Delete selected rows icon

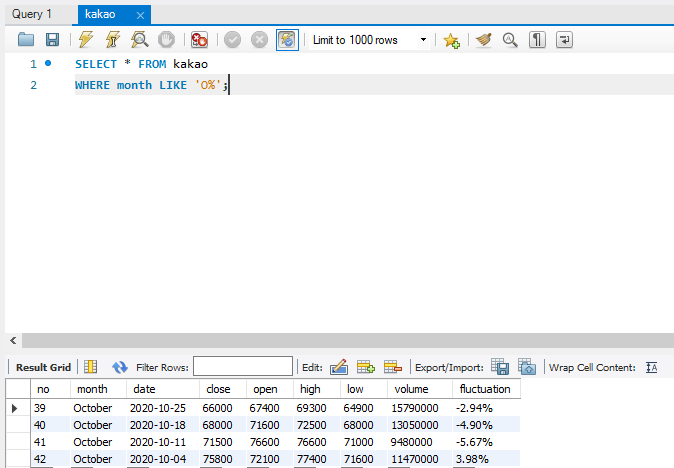tap(392, 367)
